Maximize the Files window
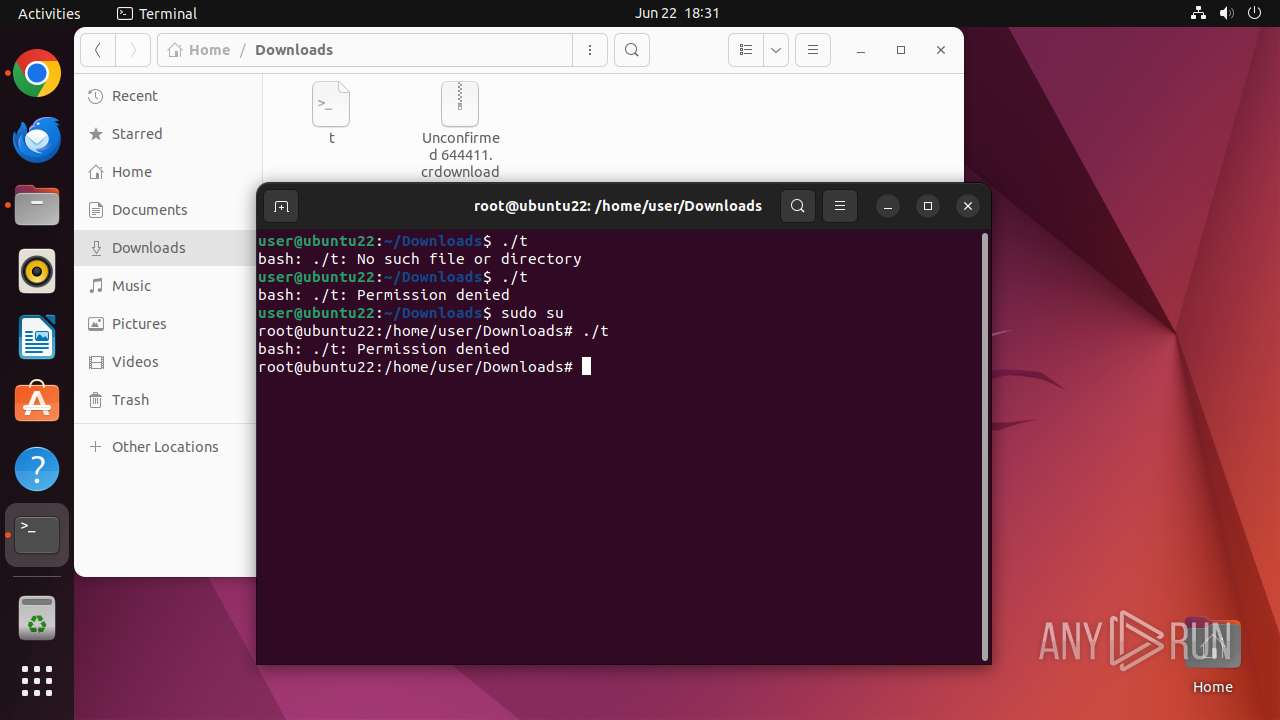The height and width of the screenshot is (720, 1280). (901, 50)
